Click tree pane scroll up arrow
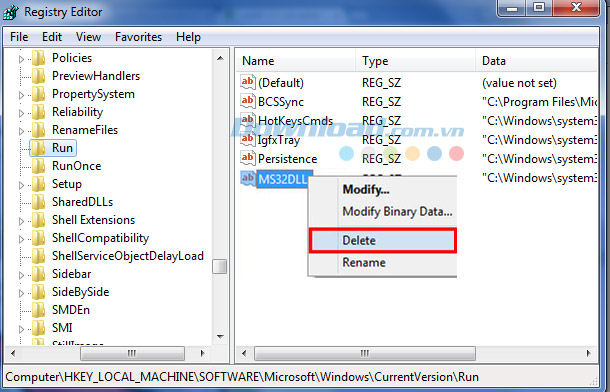Viewport: 610px width, 392px height. pyautogui.click(x=220, y=58)
